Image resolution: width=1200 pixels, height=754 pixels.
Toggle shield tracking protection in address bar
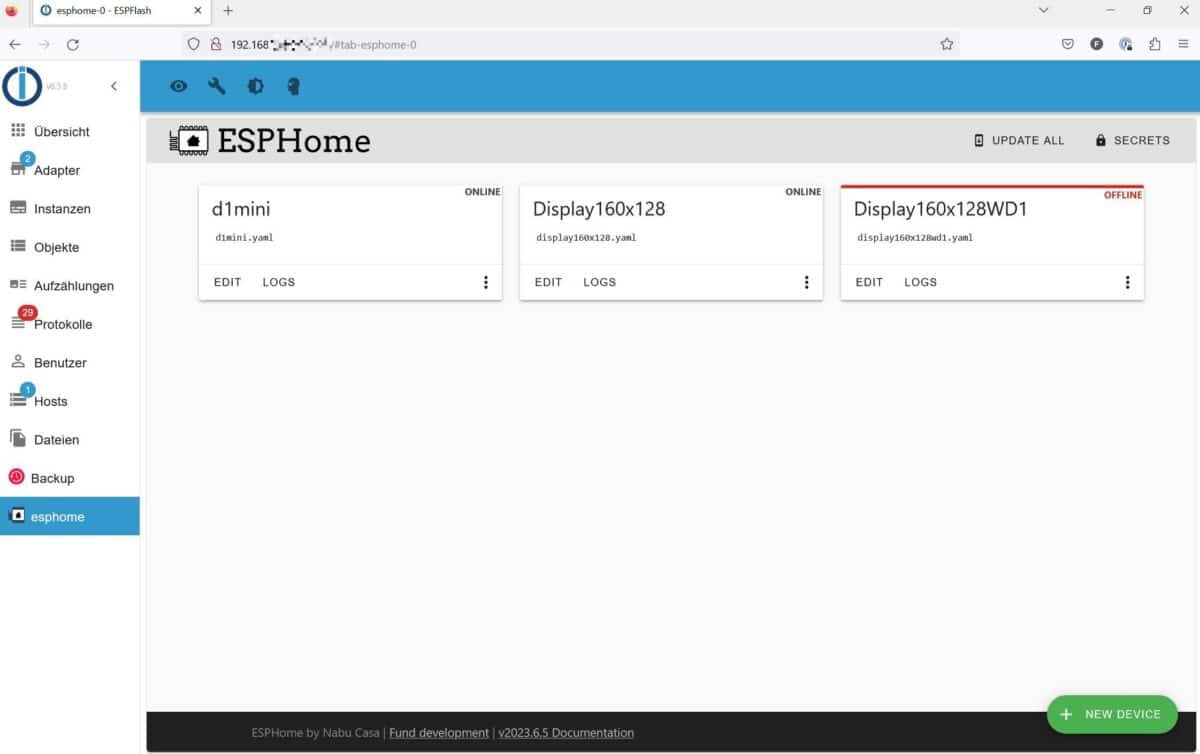click(191, 44)
